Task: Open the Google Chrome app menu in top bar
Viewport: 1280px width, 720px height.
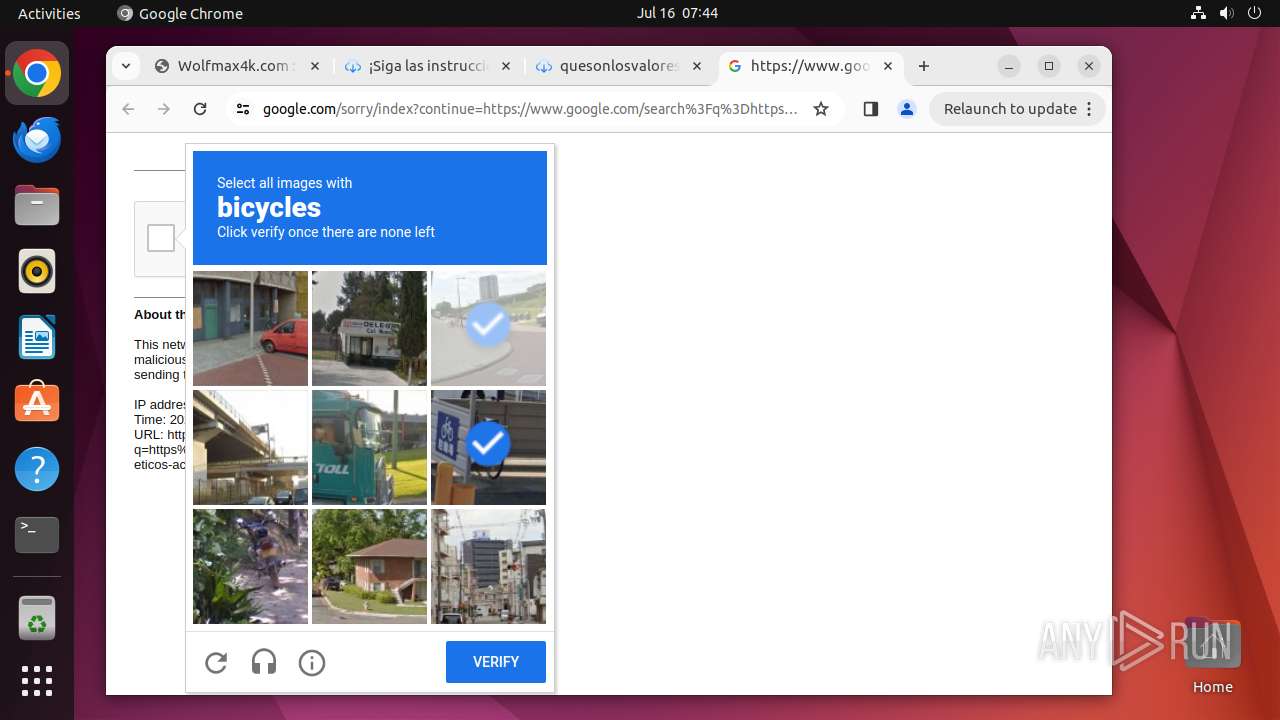Action: coord(180,13)
